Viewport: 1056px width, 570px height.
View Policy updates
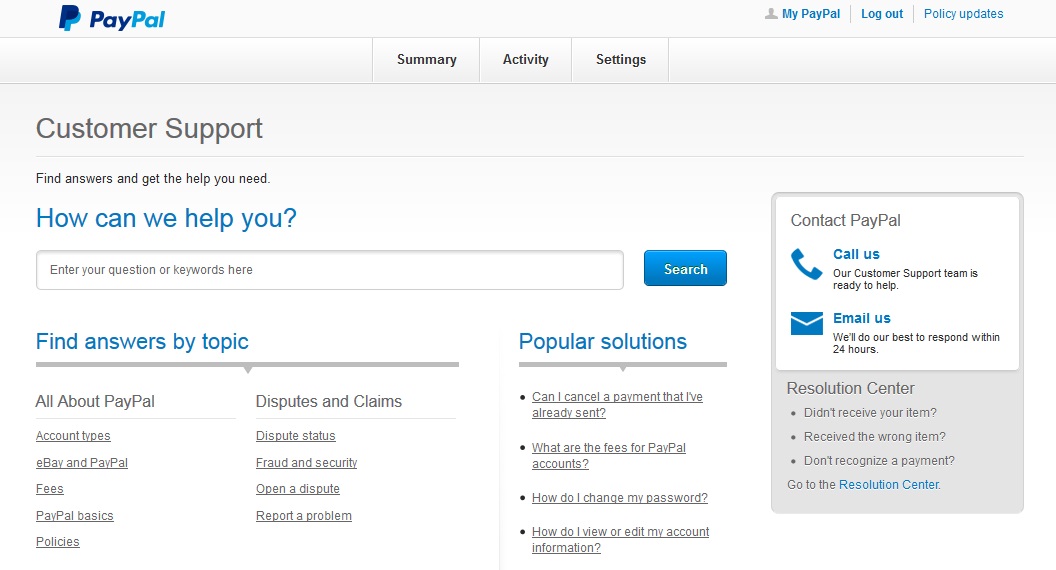coord(963,14)
